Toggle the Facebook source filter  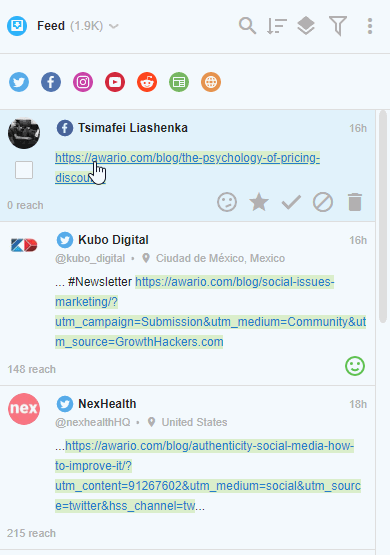pos(51,82)
